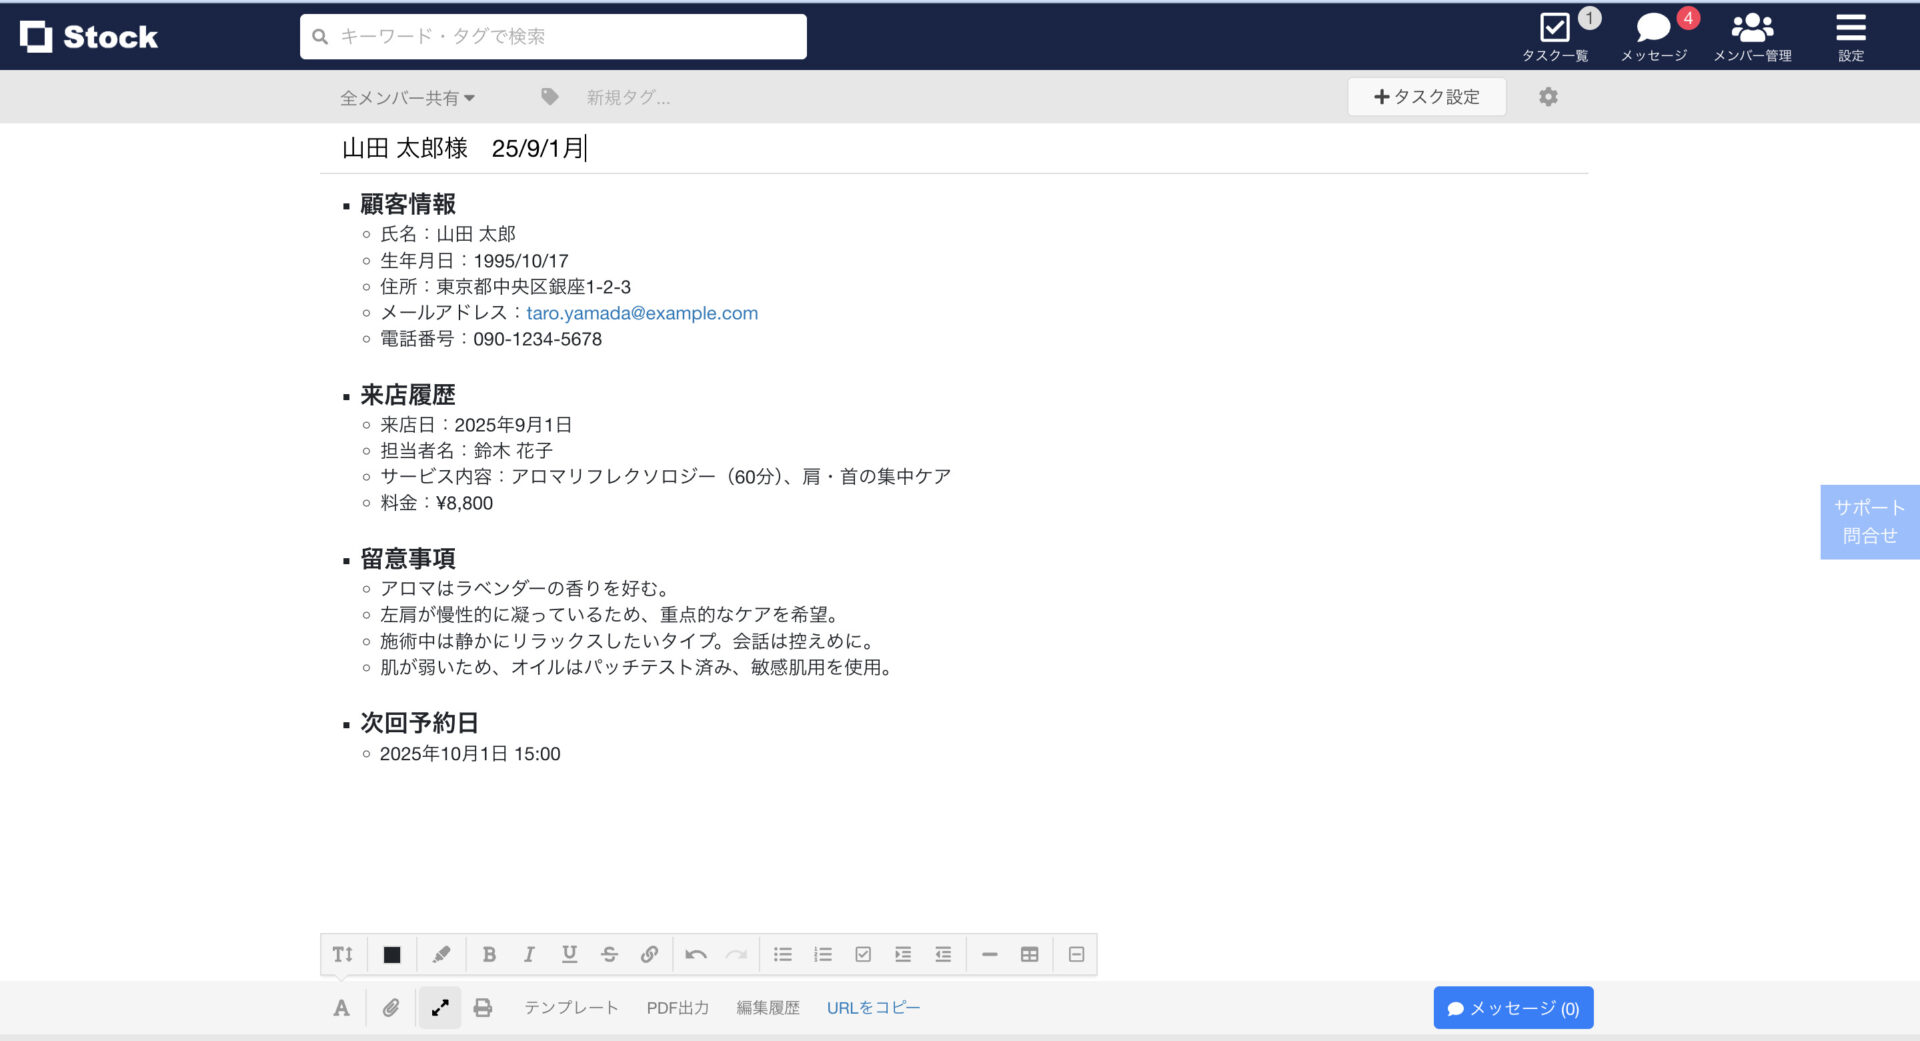Insert a hyperlink with the link icon
Screen dimensions: 1920x1041
(x=649, y=954)
